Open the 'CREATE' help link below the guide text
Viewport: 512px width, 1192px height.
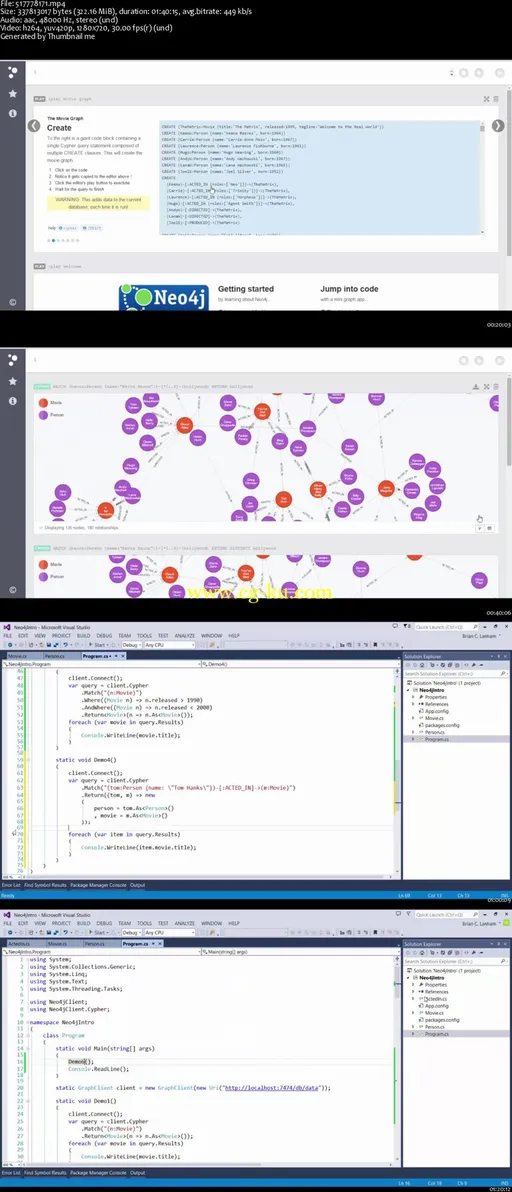tap(91, 227)
